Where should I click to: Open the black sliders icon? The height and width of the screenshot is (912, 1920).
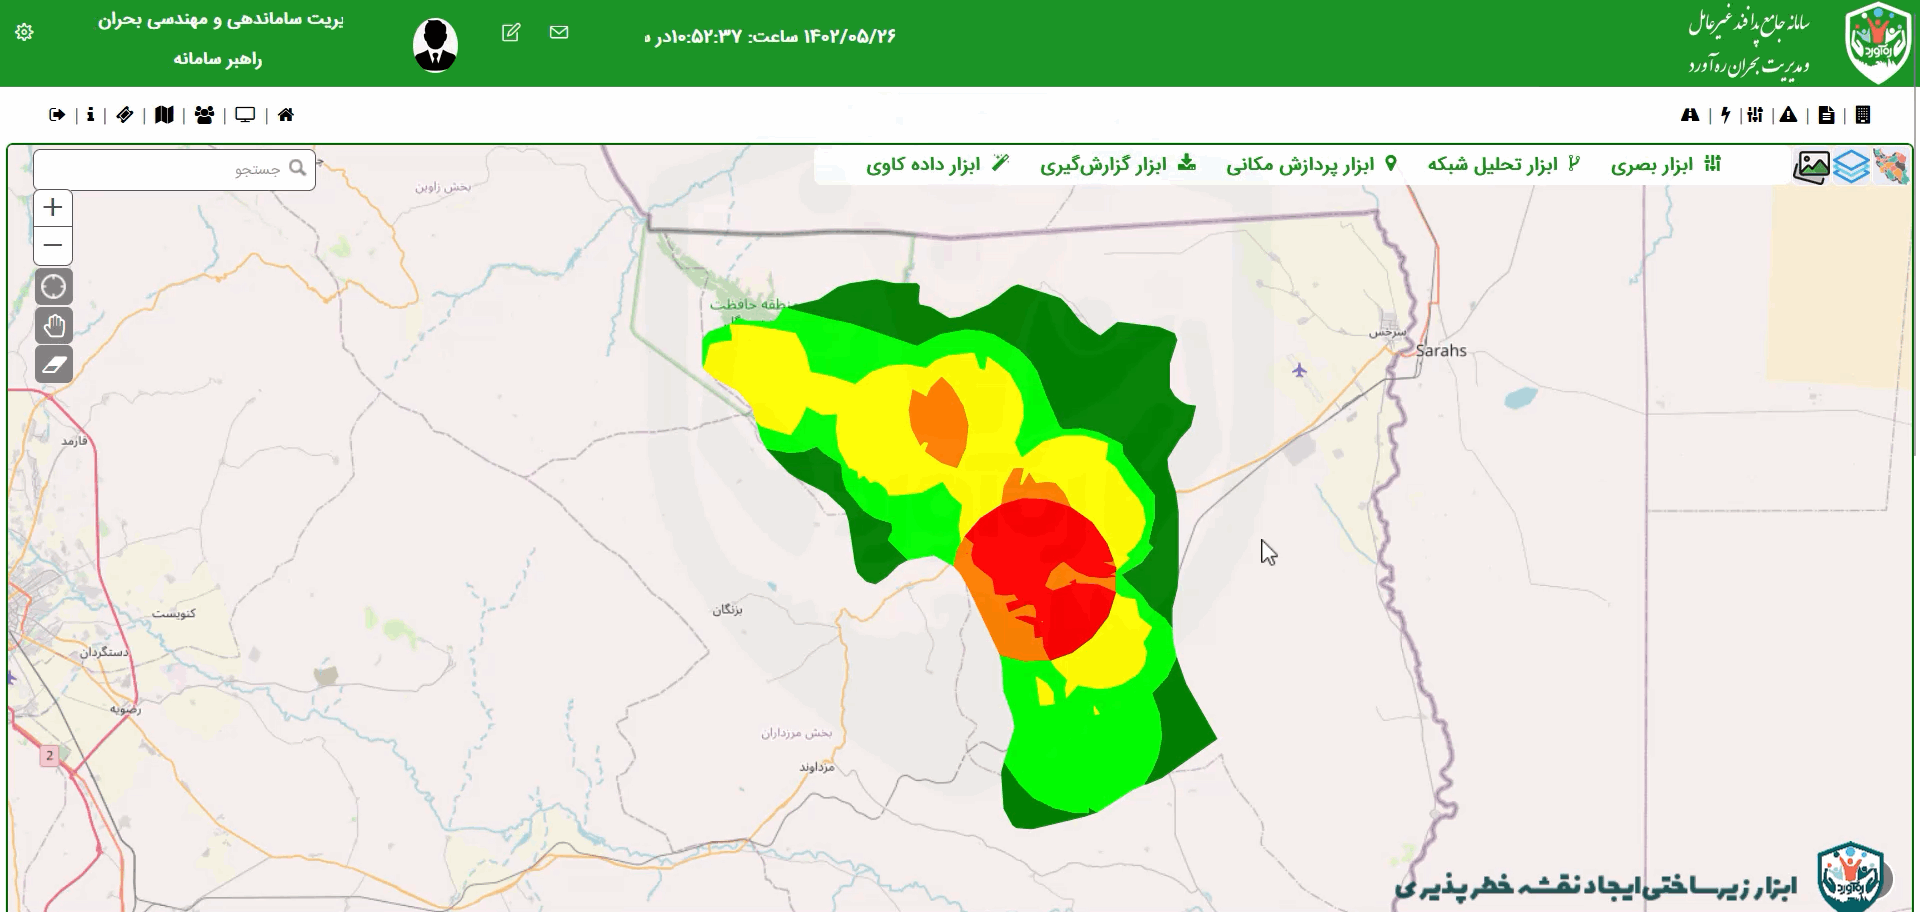(1755, 115)
